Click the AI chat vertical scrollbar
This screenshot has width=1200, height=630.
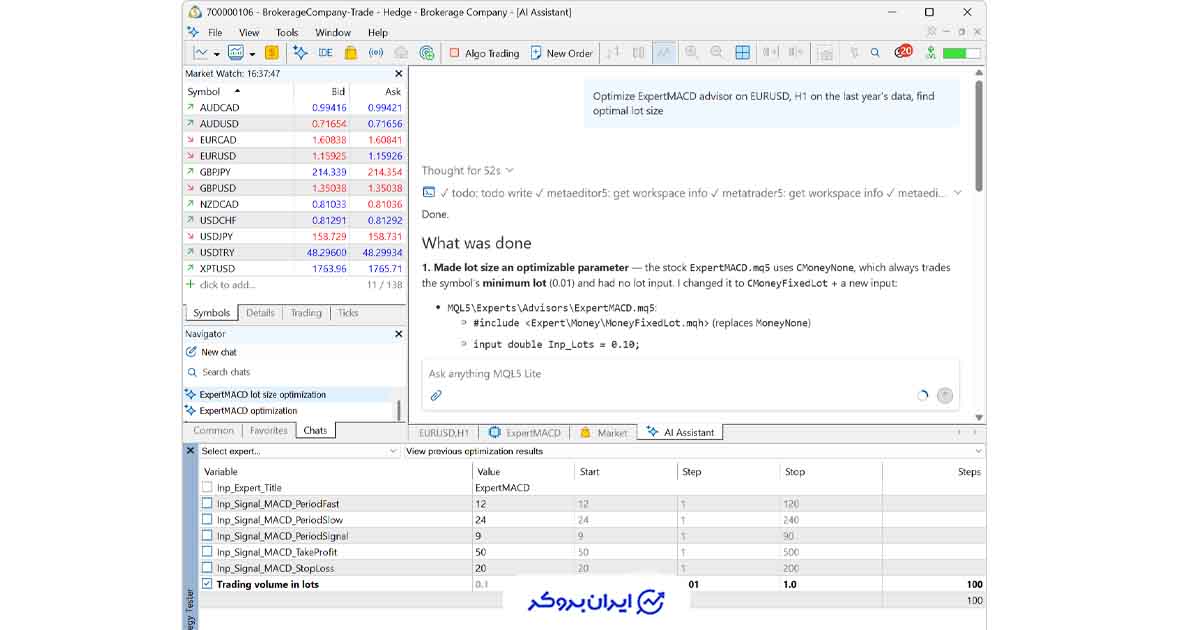(x=979, y=137)
